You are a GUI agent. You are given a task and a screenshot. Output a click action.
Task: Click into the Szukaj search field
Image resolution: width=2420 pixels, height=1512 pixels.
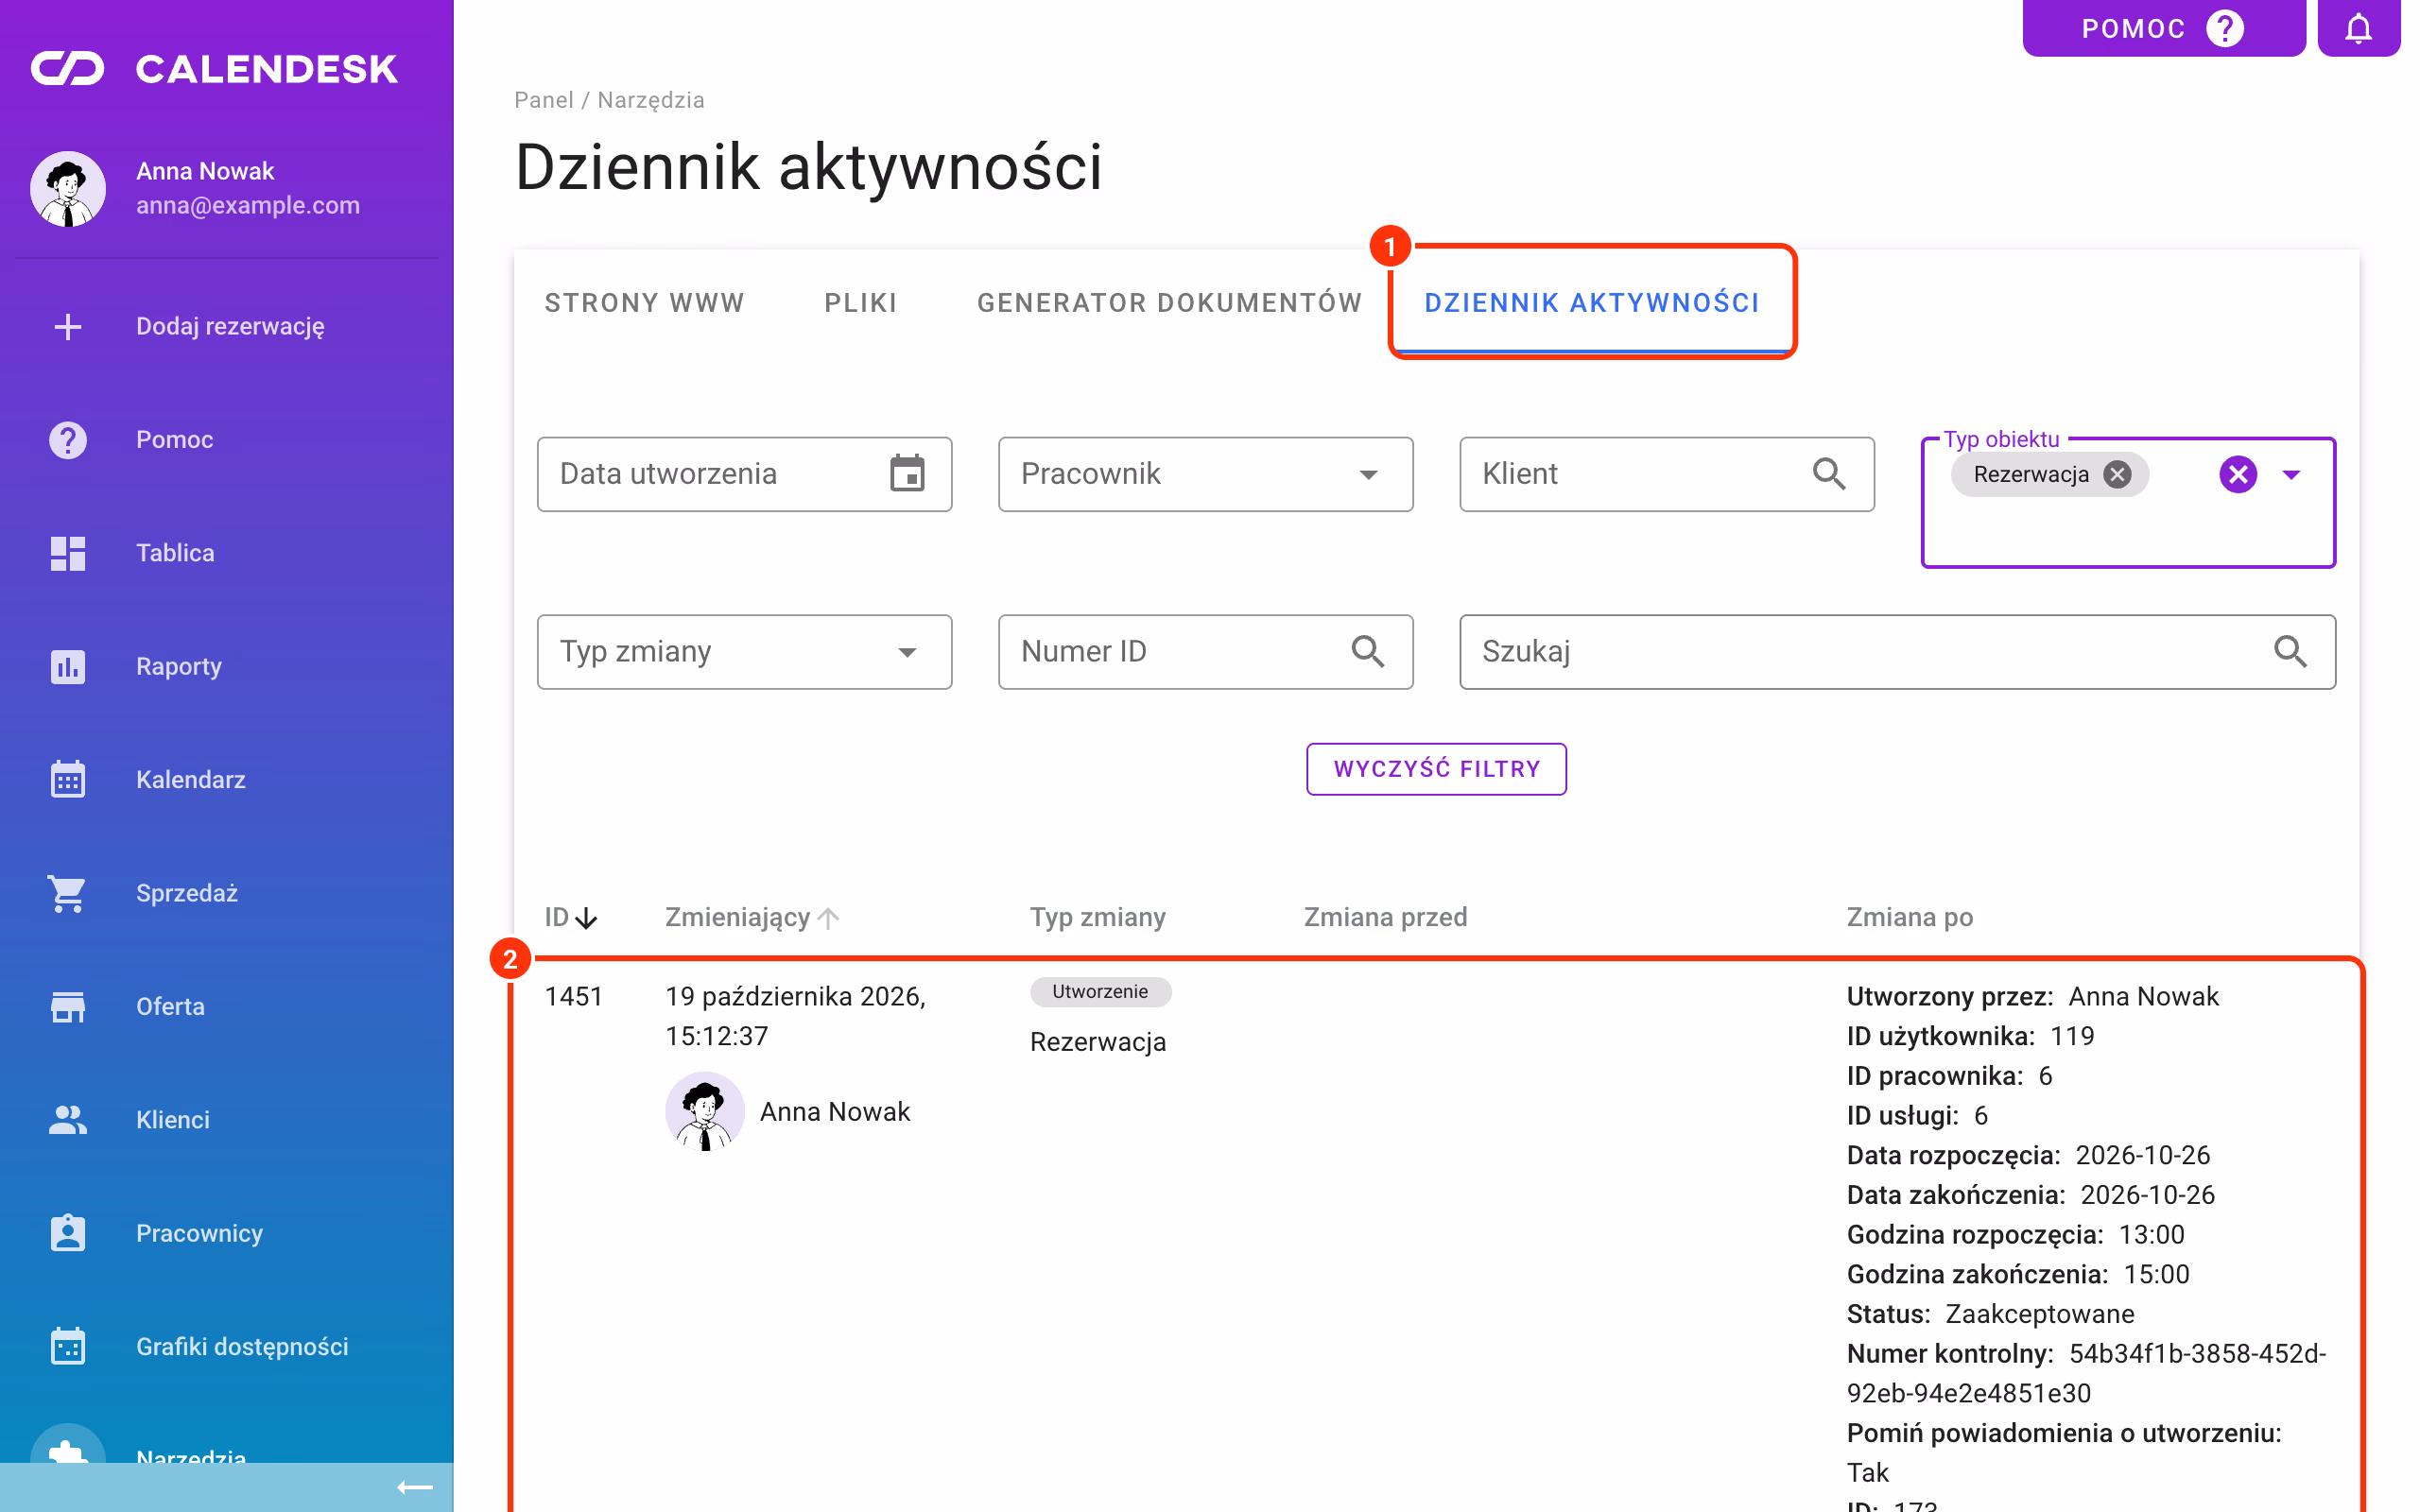click(x=1897, y=652)
